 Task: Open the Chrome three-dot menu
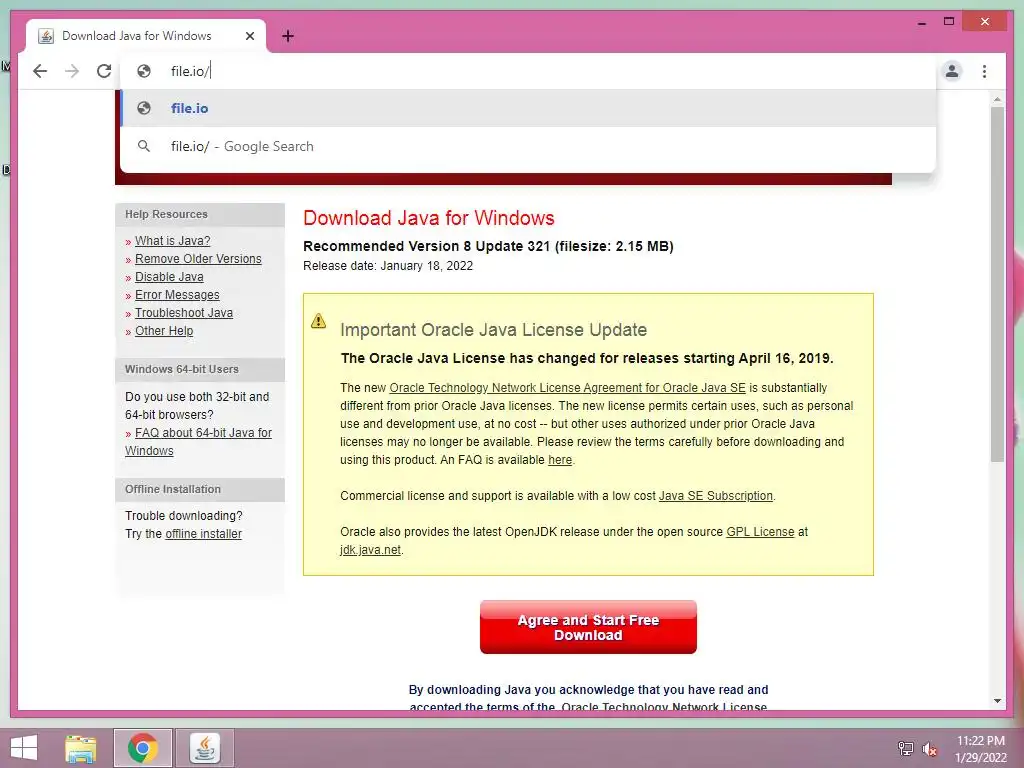click(x=984, y=71)
